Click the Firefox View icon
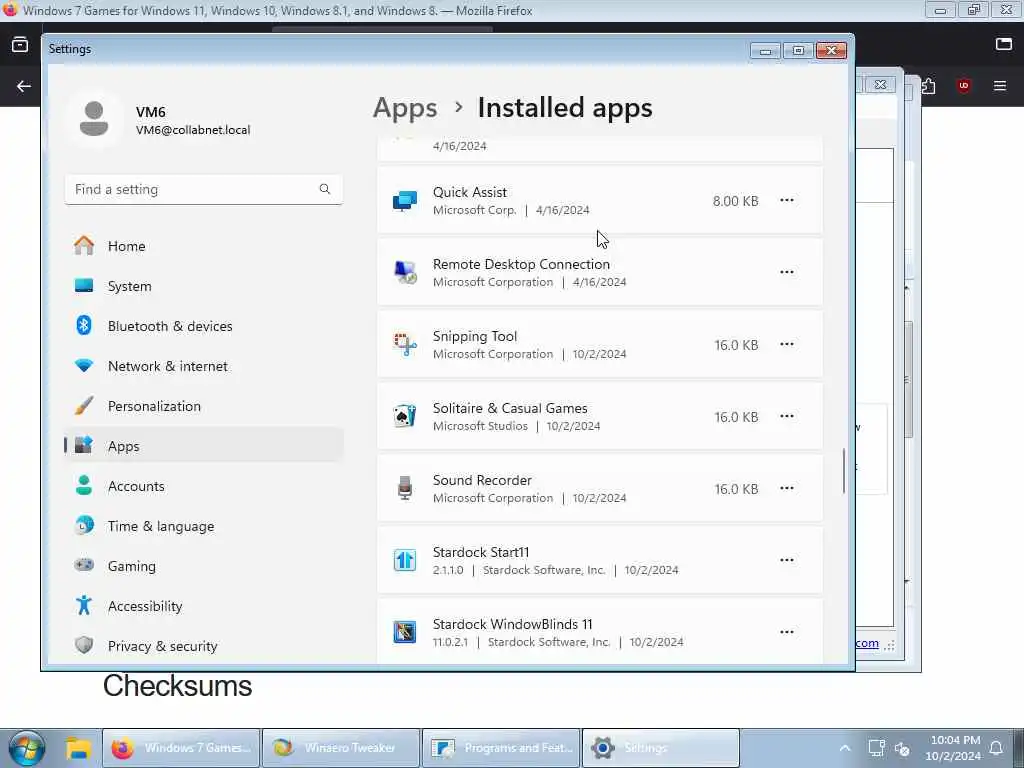The image size is (1024, 768). [x=20, y=44]
